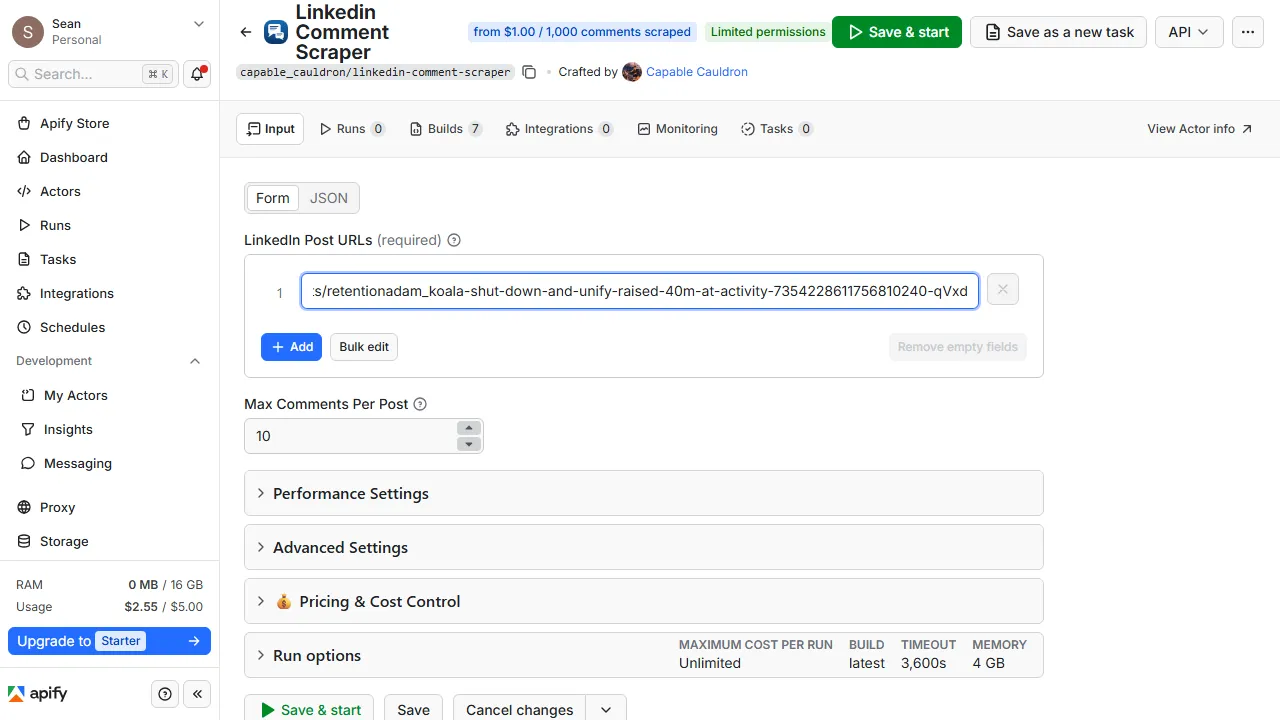
Task: Open the Sean Personal account dropdown
Action: tap(109, 32)
